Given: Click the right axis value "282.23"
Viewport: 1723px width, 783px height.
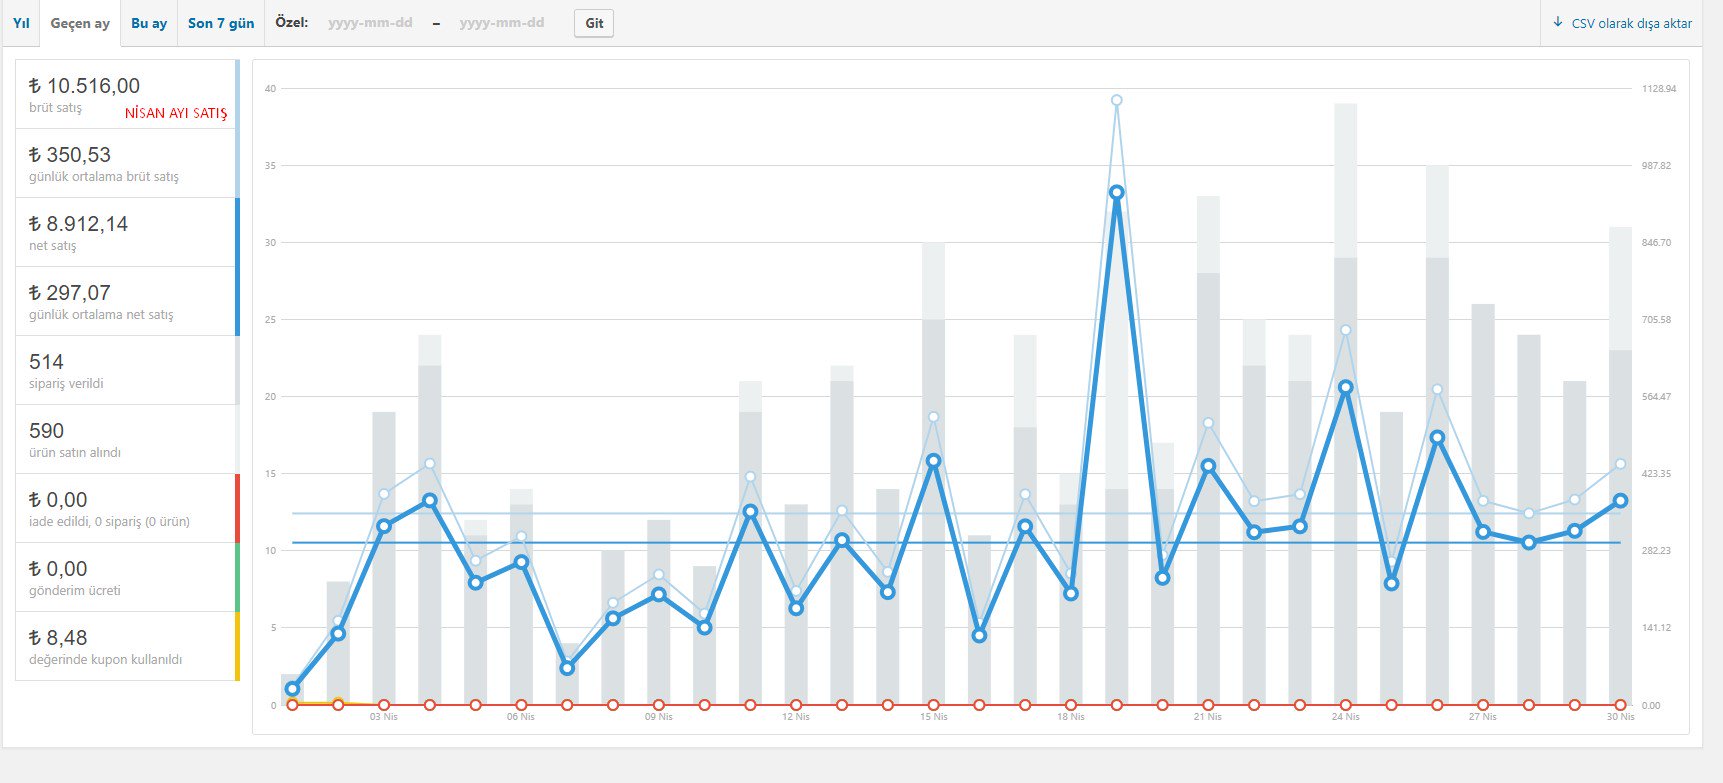Looking at the screenshot, I should (1656, 551).
